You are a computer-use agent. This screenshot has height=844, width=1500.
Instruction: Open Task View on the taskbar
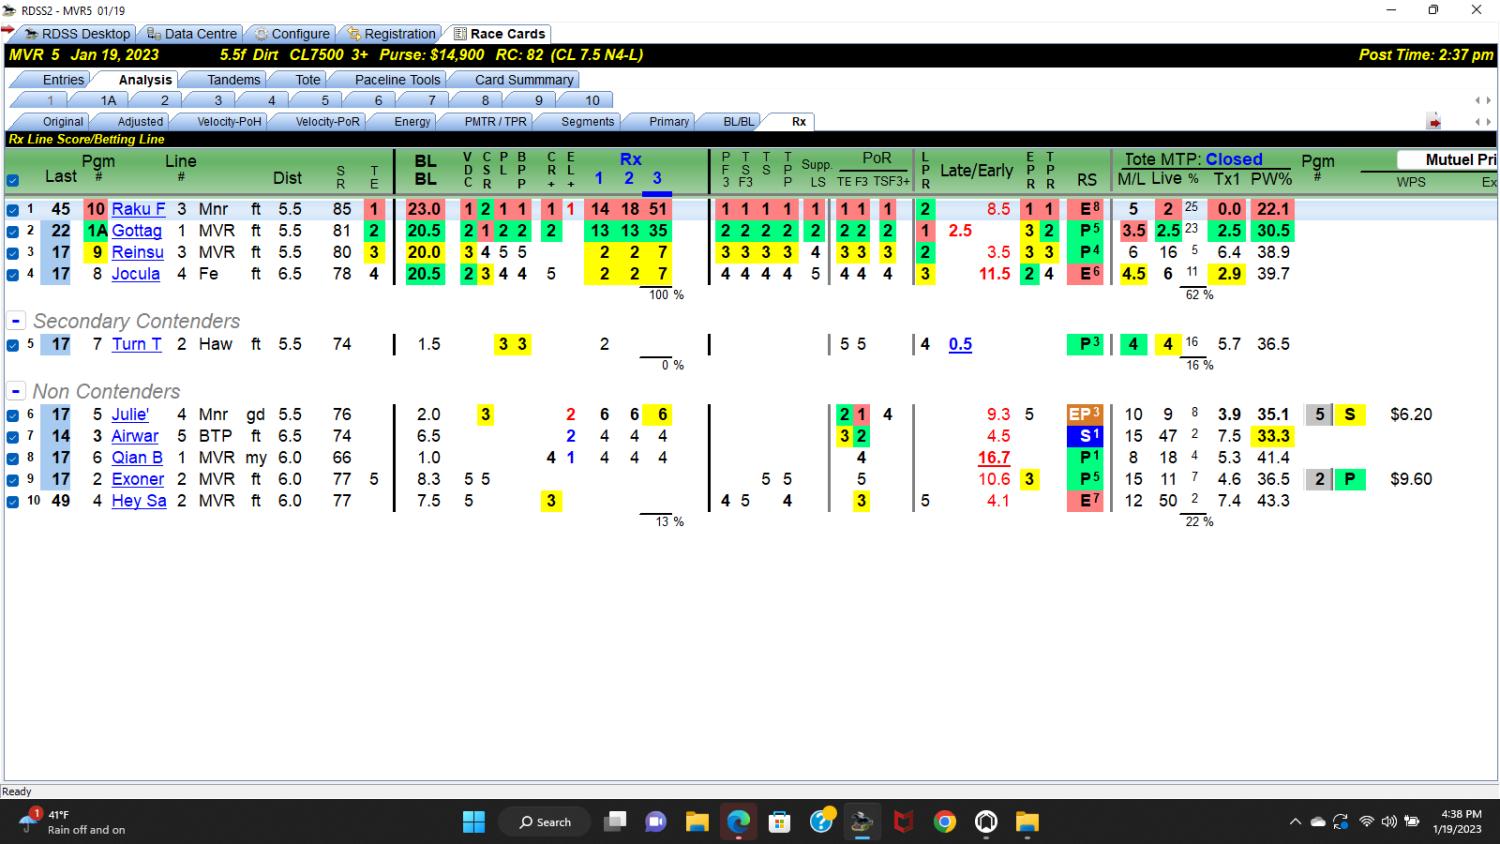[x=615, y=822]
